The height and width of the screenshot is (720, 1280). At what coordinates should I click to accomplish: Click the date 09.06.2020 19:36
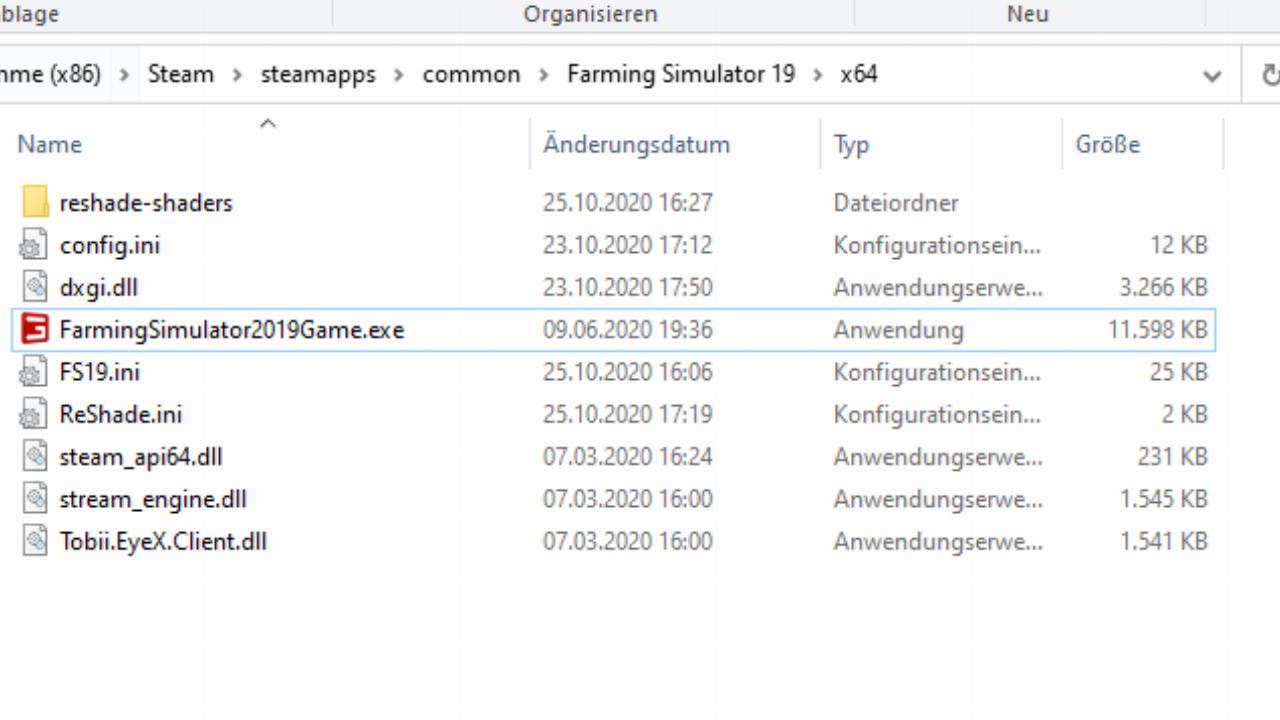[x=628, y=329]
